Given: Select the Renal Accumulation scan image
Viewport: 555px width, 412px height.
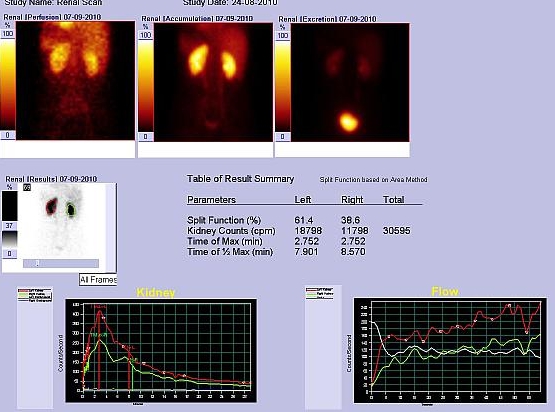Looking at the screenshot, I should pyautogui.click(x=213, y=82).
